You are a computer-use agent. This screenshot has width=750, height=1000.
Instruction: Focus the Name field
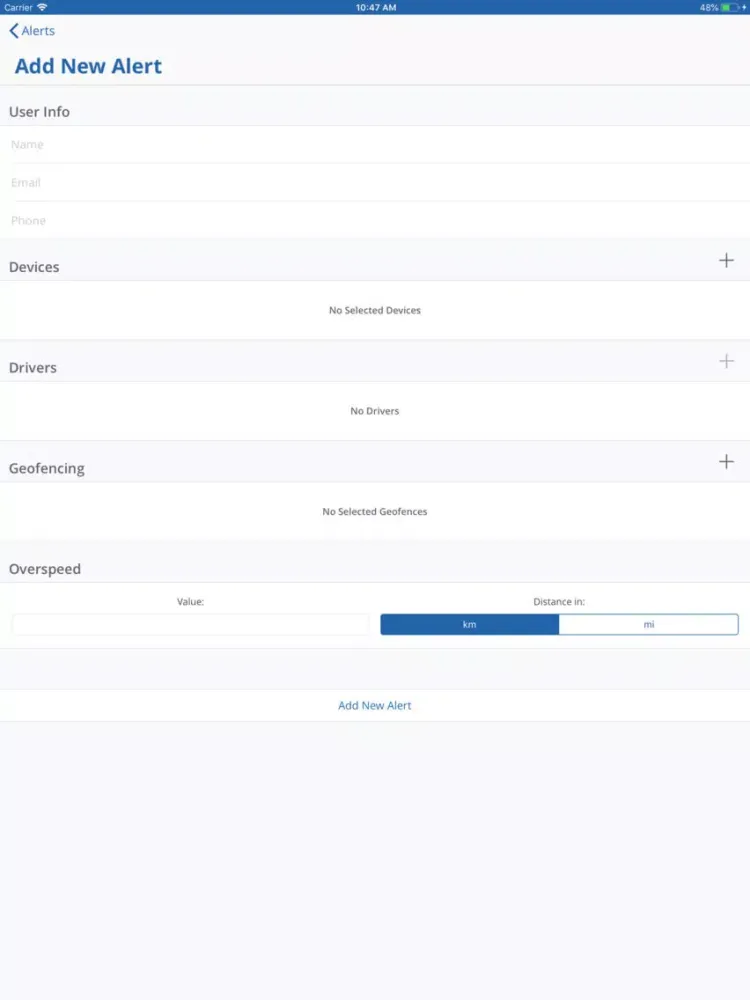375,145
